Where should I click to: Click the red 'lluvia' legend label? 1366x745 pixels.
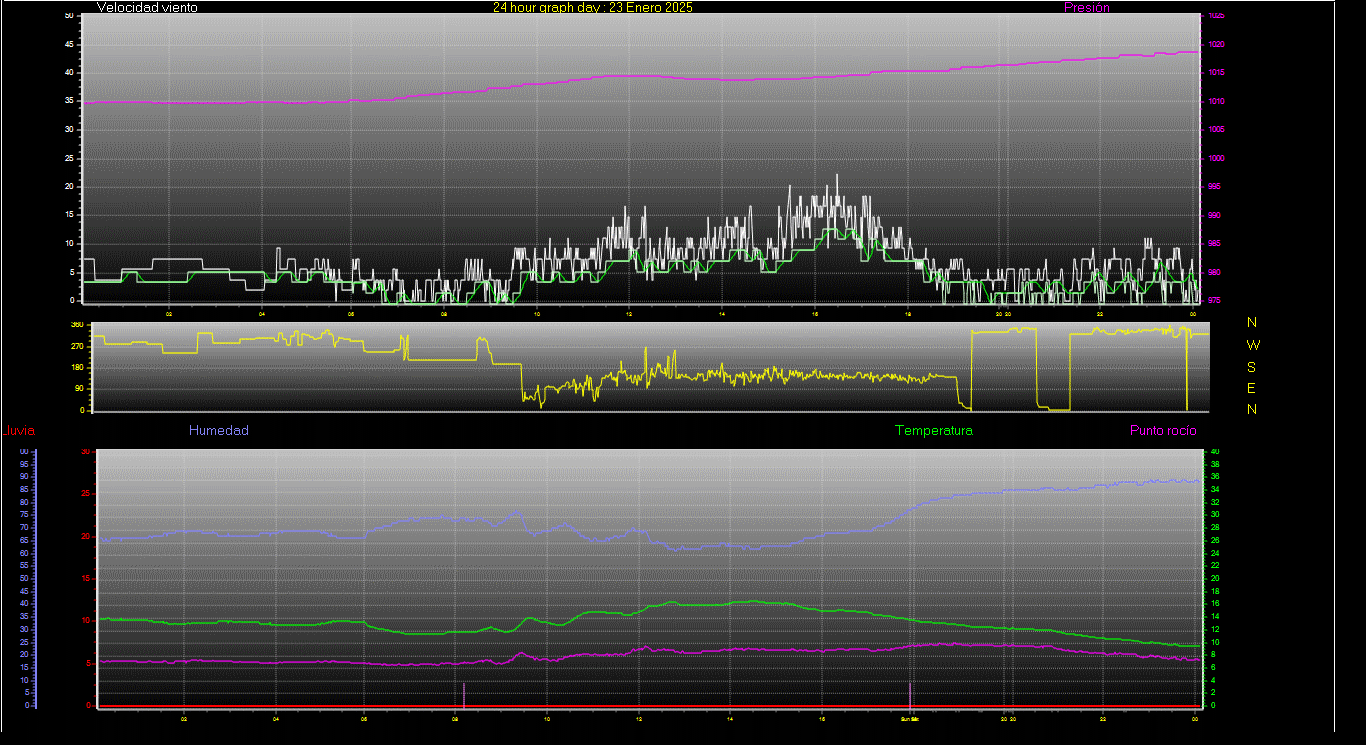(x=19, y=431)
